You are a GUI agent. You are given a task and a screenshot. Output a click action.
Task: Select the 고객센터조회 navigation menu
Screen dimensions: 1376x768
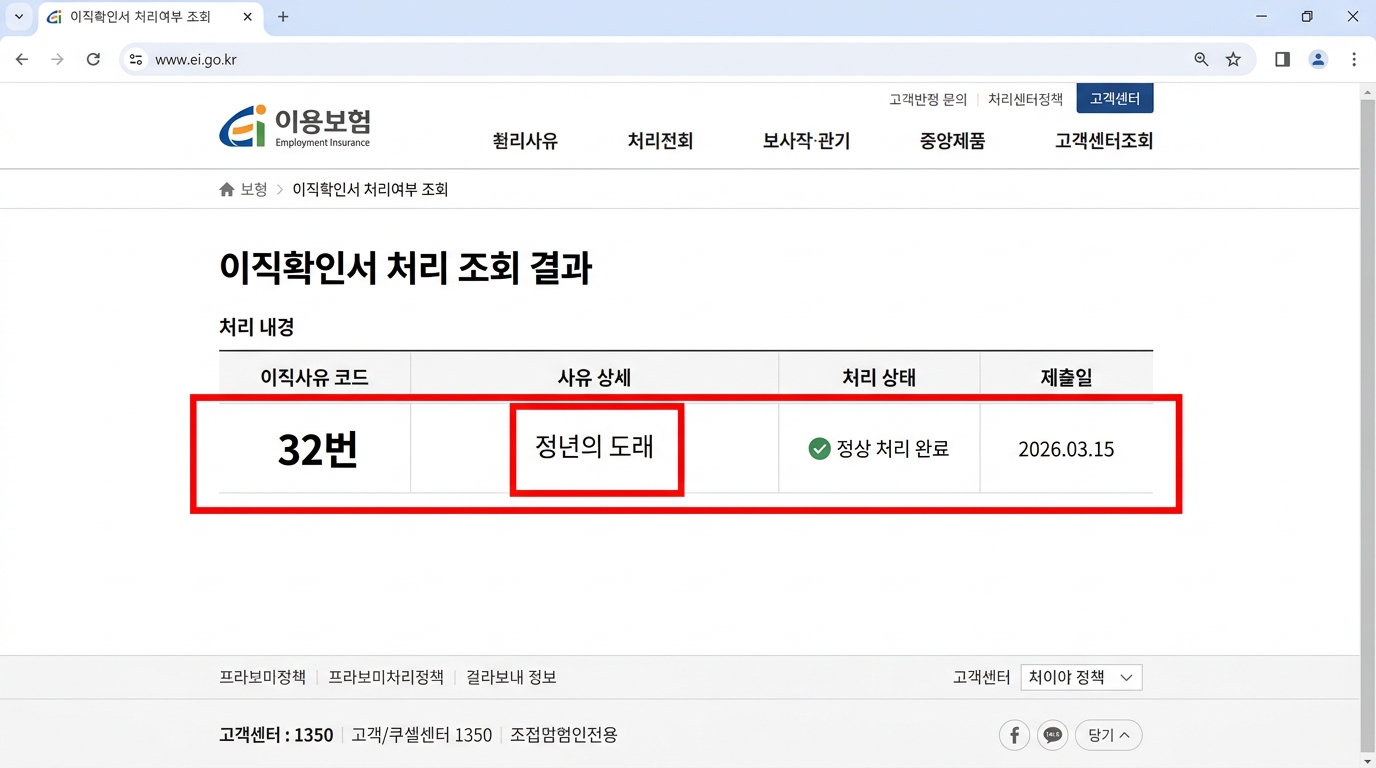pyautogui.click(x=1104, y=141)
